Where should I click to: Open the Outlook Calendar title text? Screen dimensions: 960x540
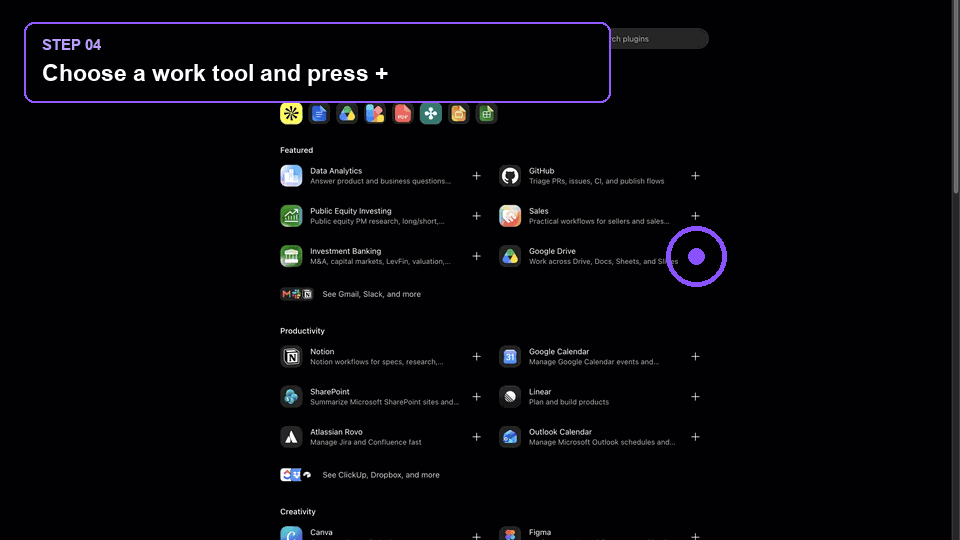click(560, 432)
